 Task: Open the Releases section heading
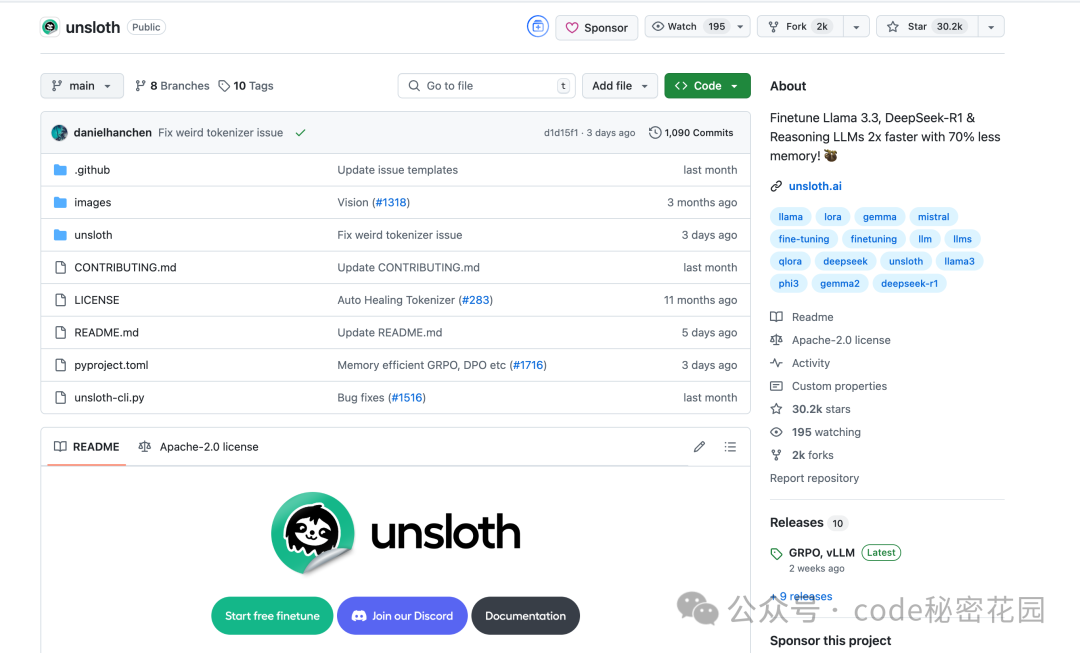click(x=796, y=522)
